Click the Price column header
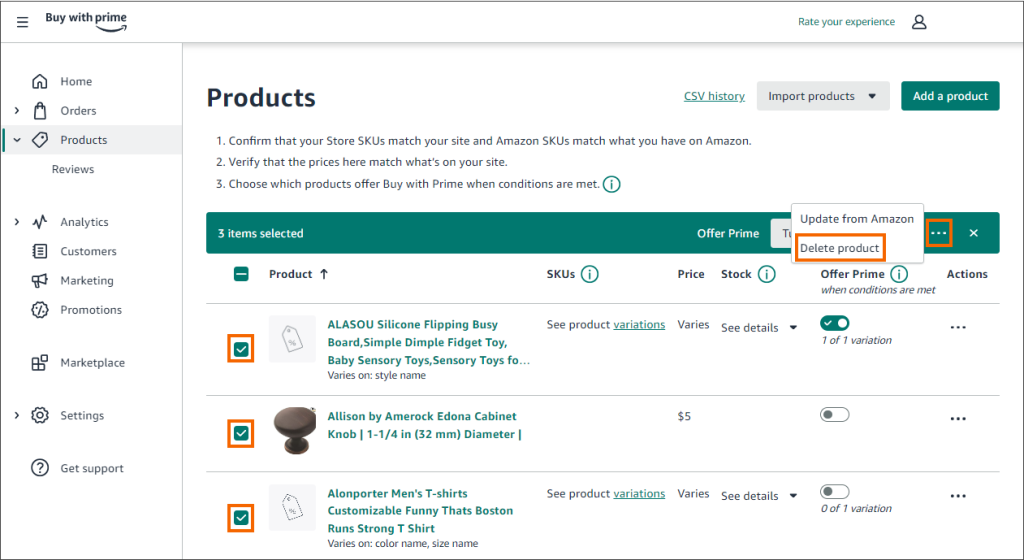 click(x=691, y=274)
